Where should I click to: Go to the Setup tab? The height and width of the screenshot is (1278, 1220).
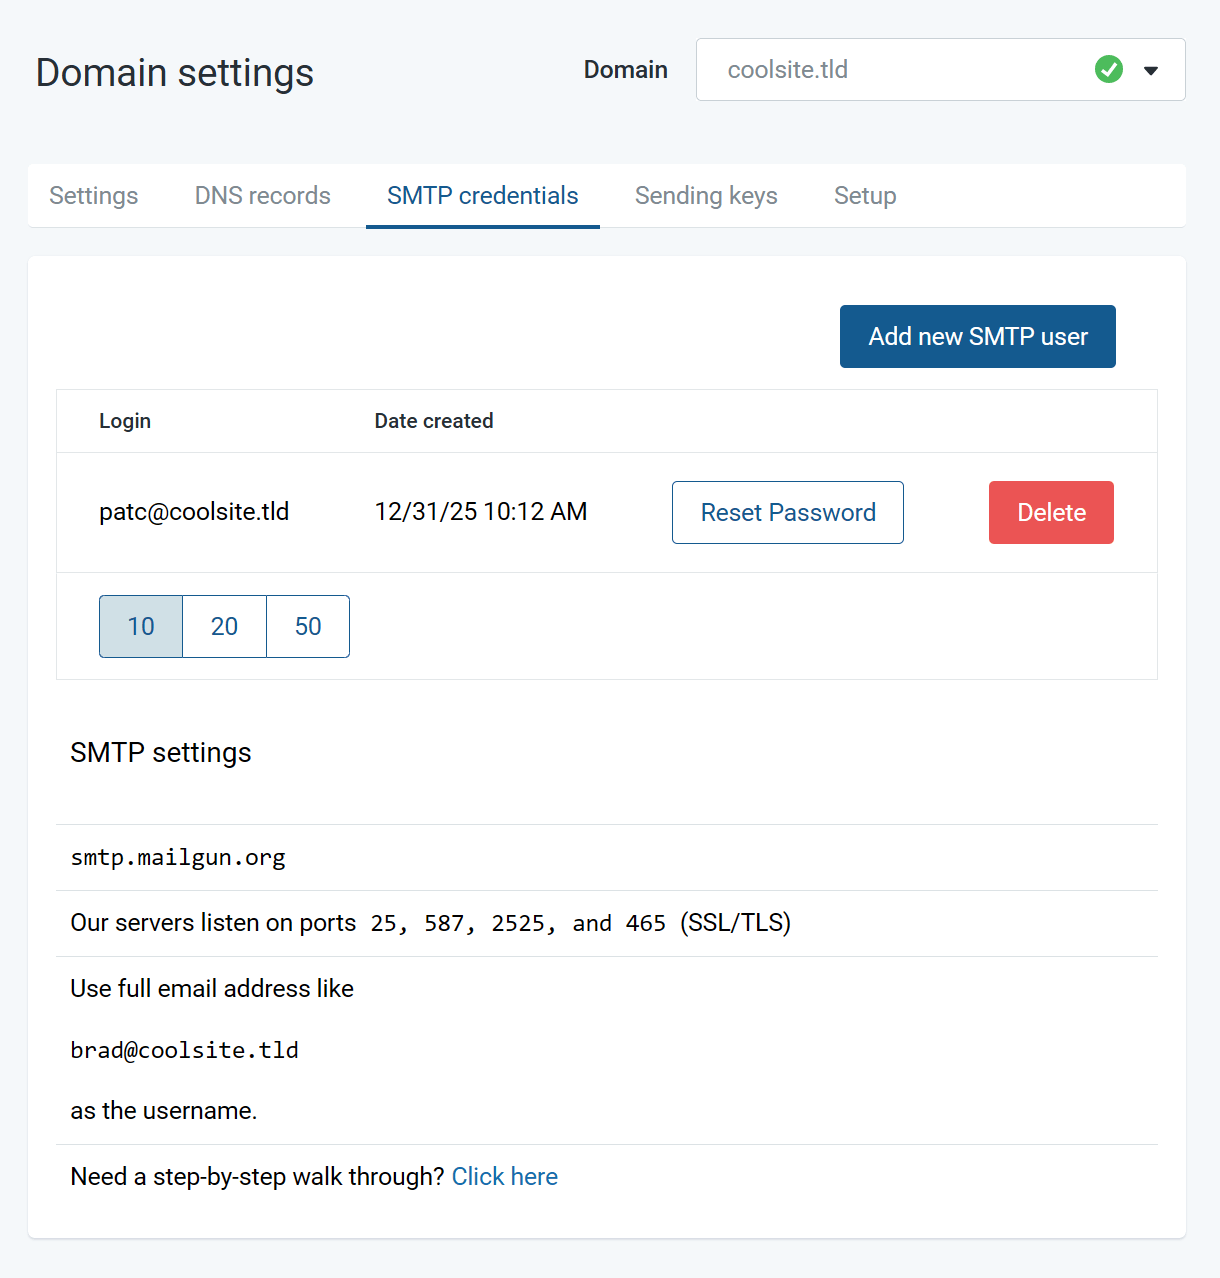coord(864,195)
